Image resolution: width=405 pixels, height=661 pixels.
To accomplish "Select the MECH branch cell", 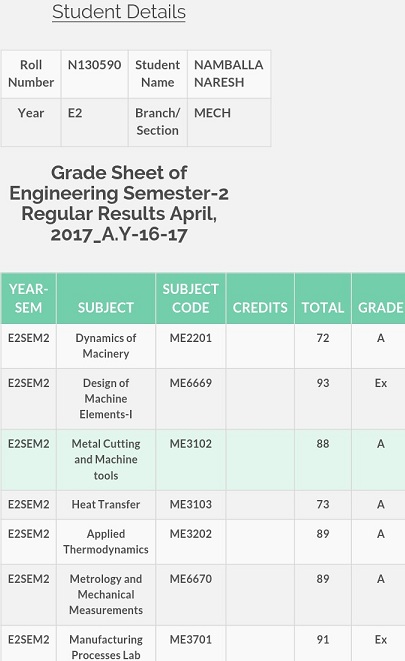I will click(x=229, y=123).
